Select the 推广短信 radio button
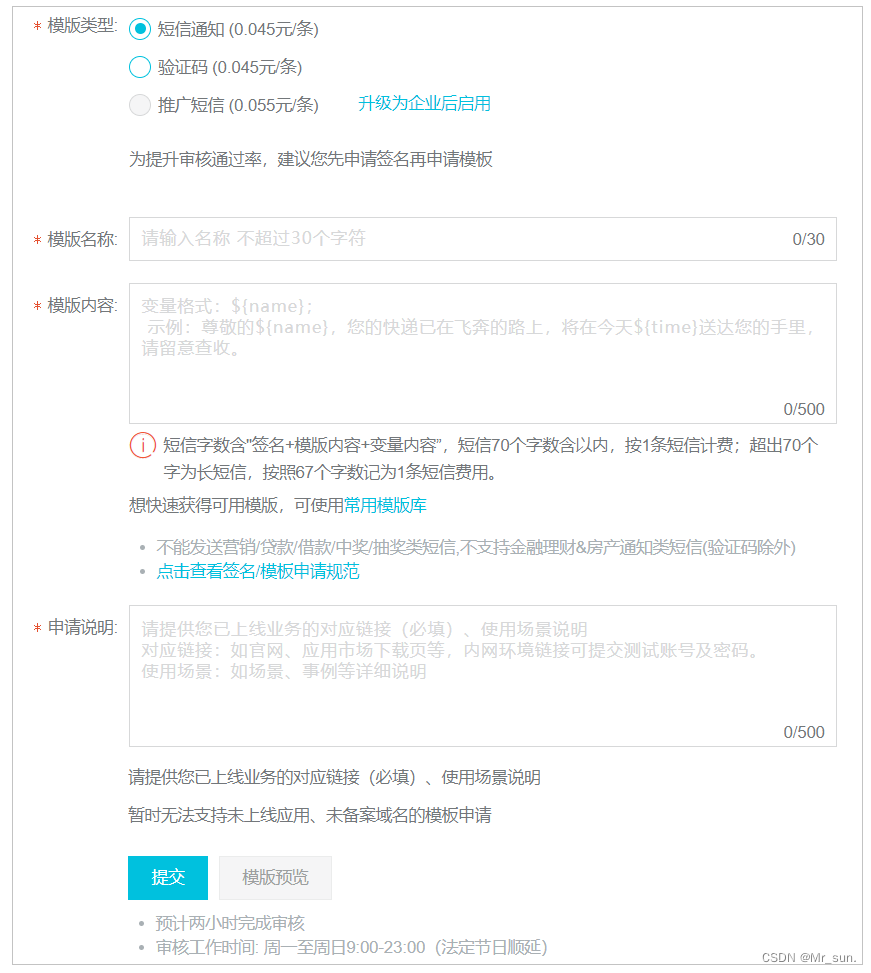 coord(139,104)
